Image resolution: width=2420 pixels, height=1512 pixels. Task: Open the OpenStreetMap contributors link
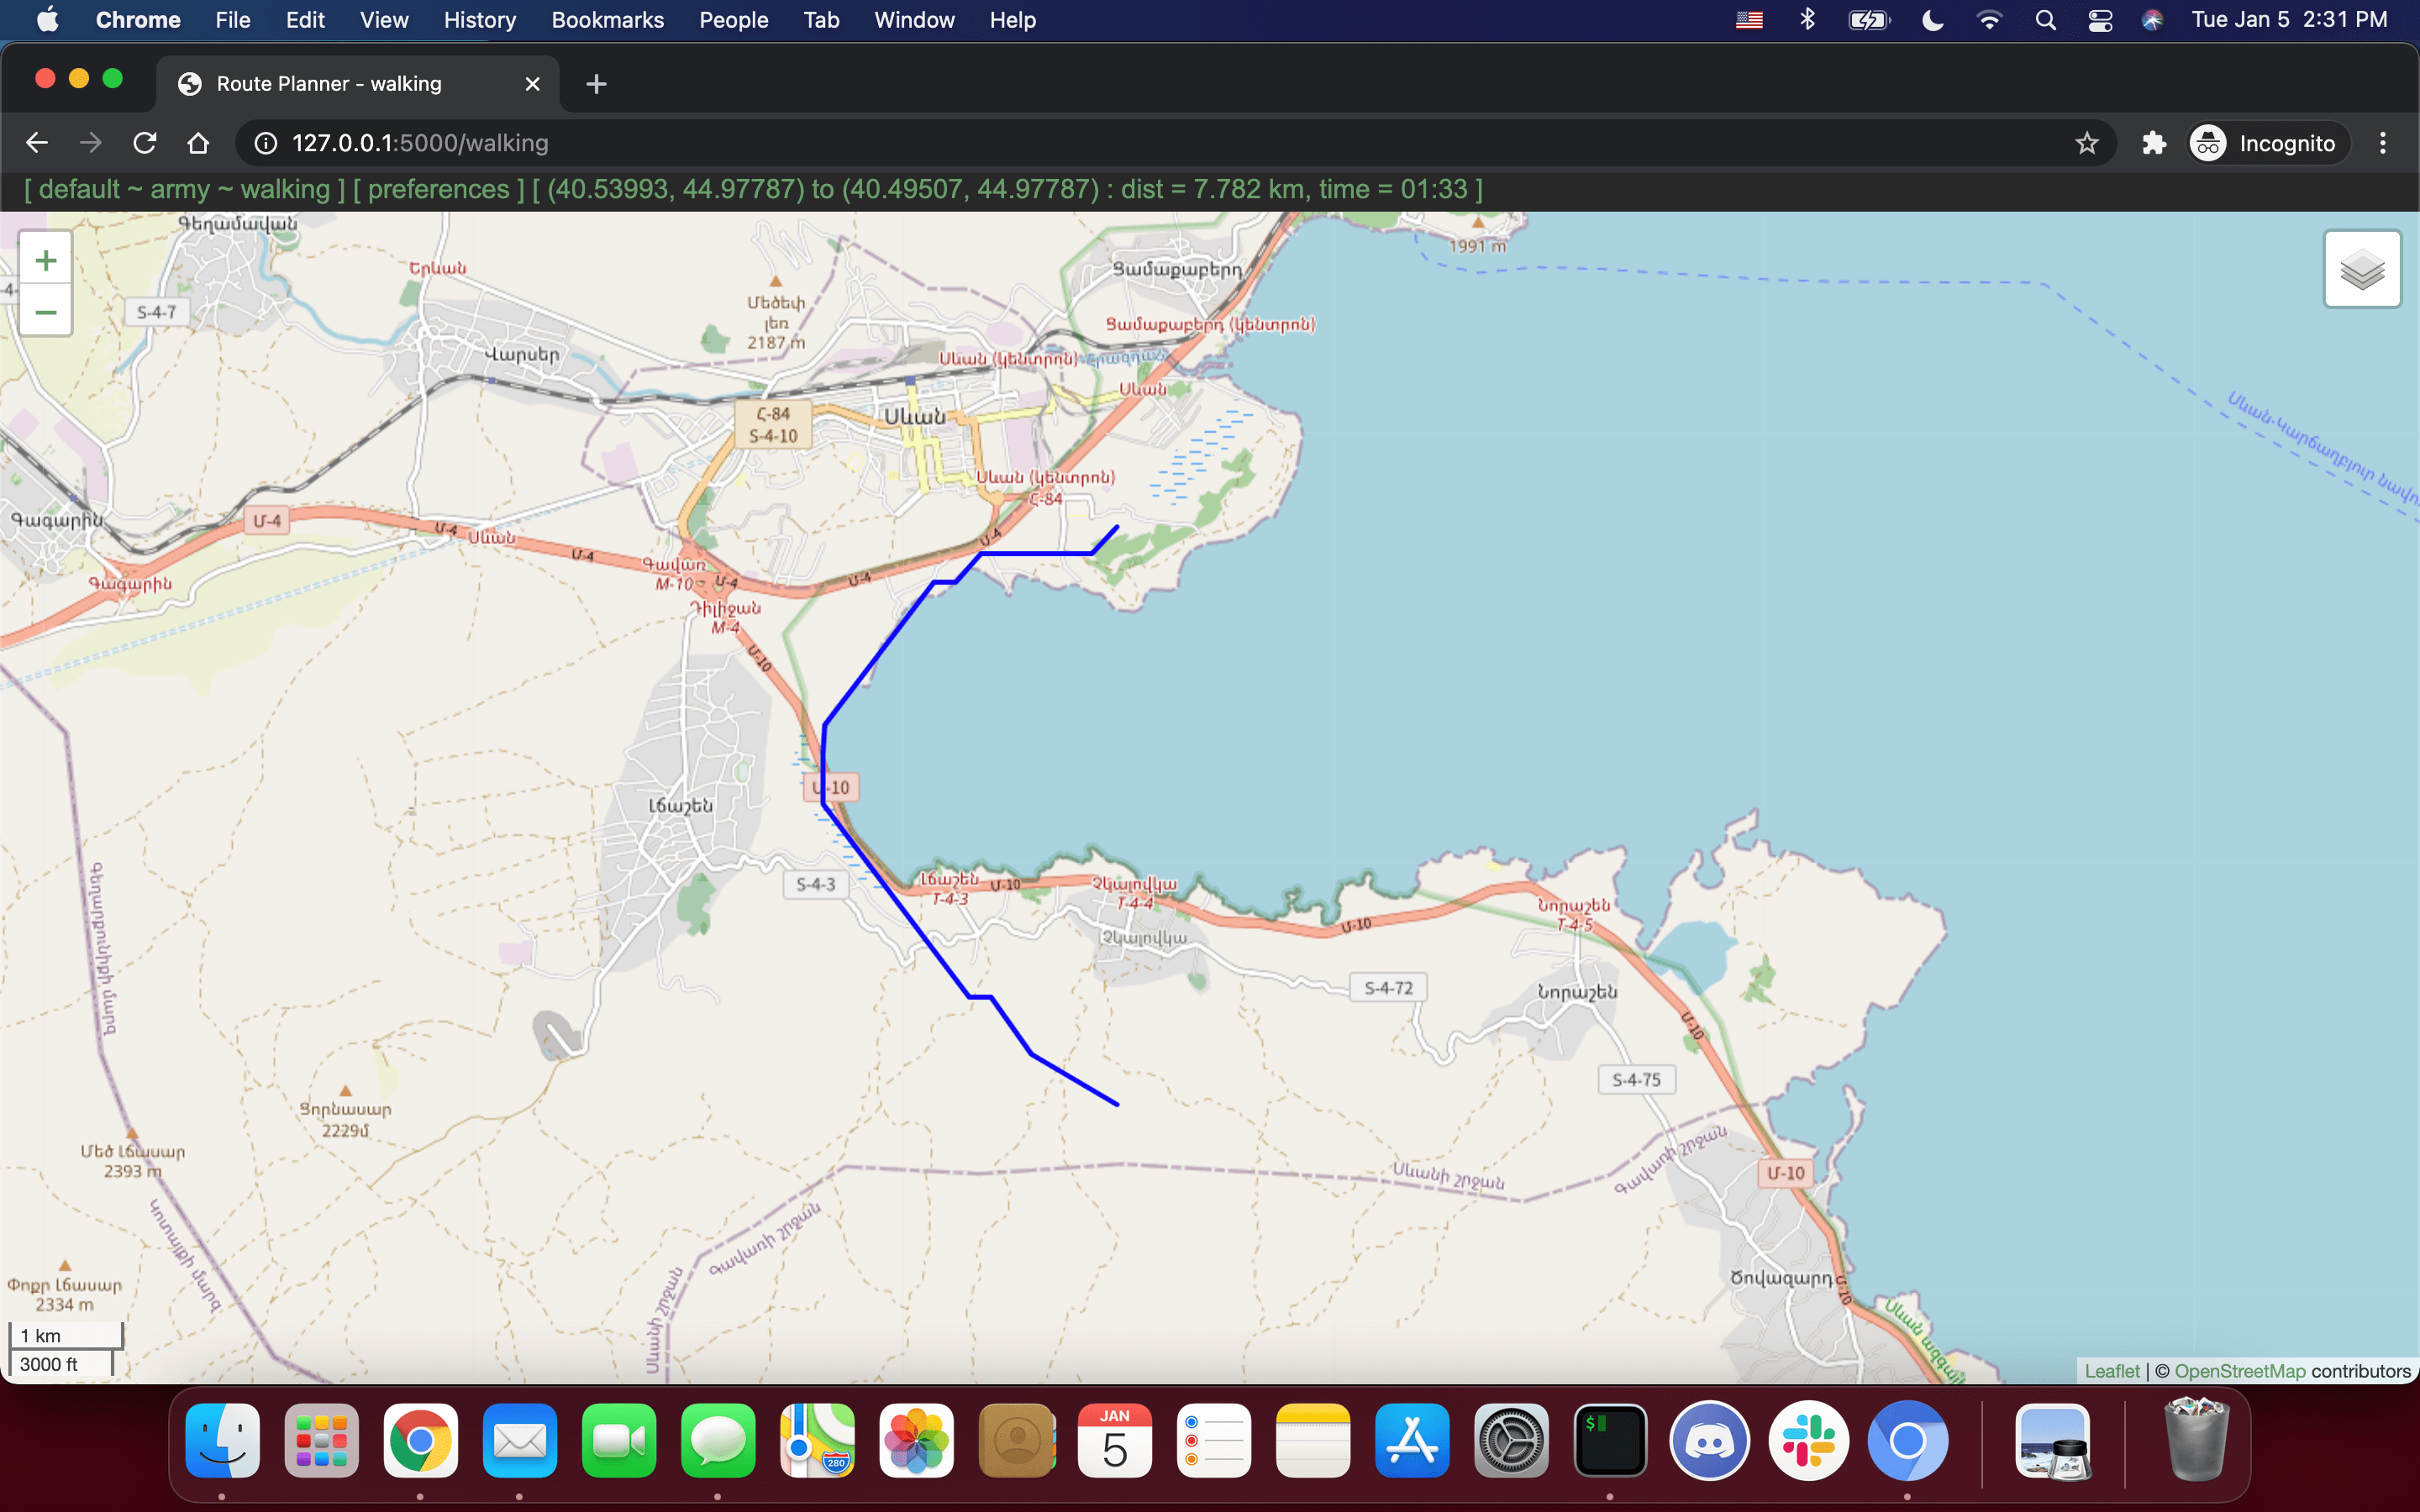point(2237,1371)
